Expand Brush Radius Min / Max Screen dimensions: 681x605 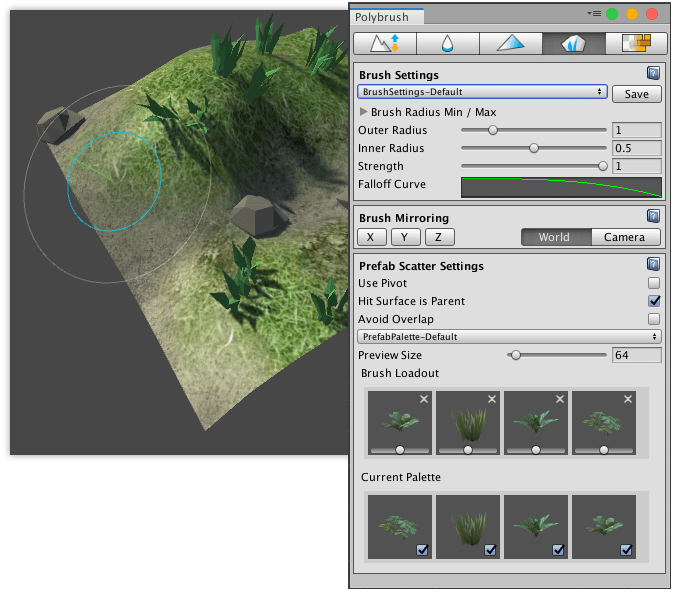(x=363, y=112)
